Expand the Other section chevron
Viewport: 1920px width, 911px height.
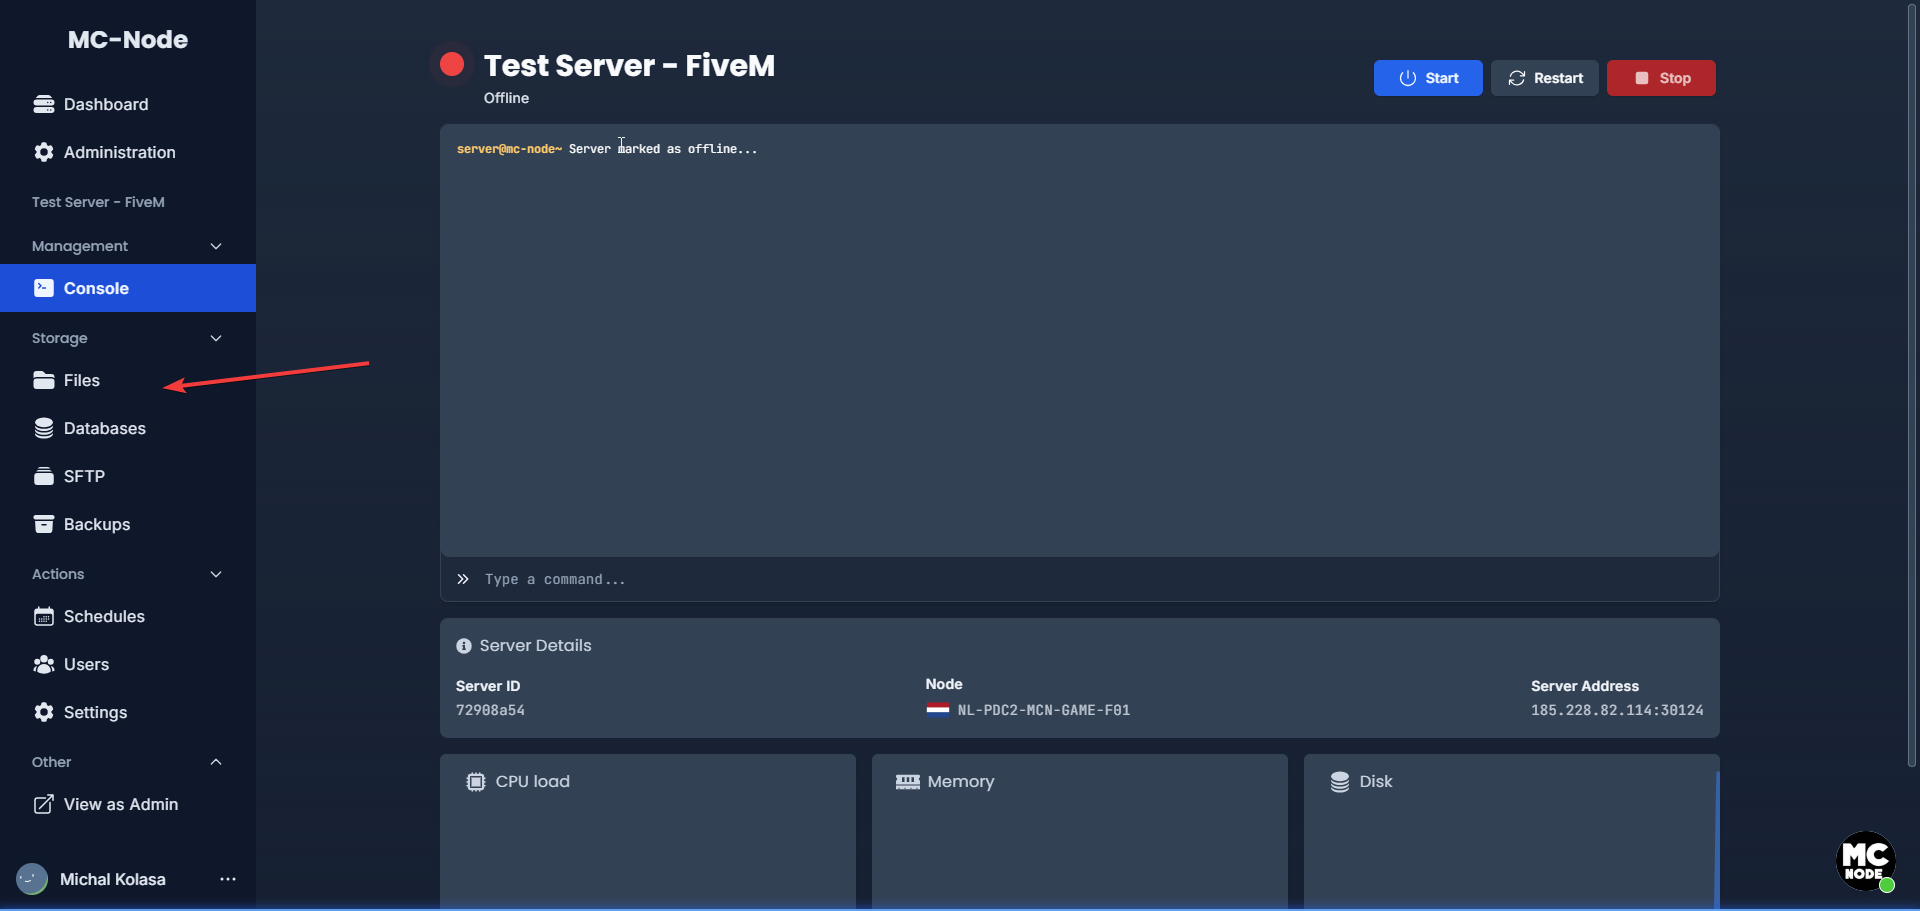point(216,762)
